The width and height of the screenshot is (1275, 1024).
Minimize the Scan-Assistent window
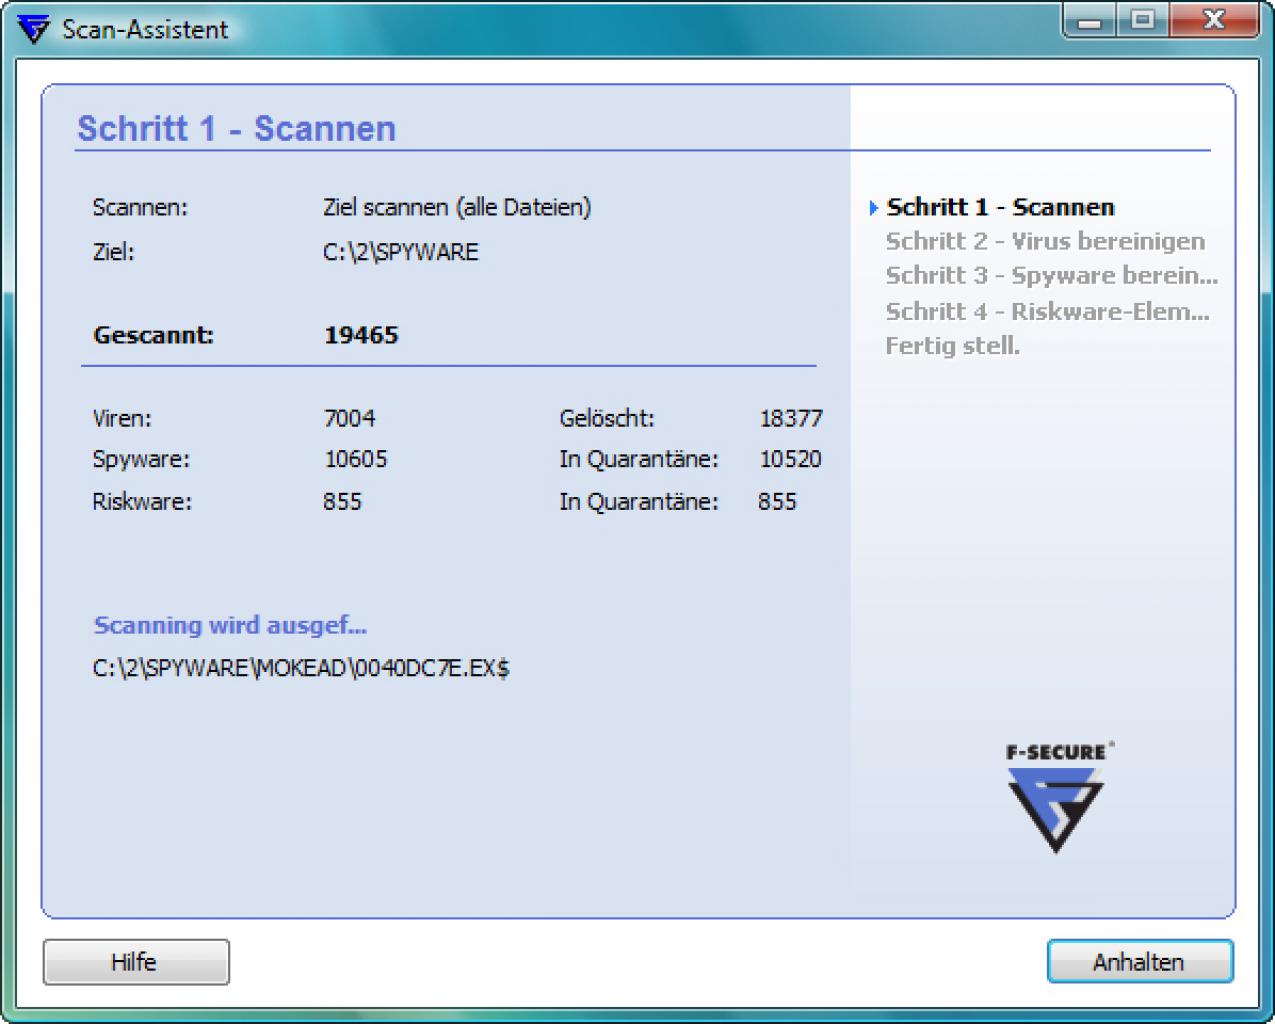tap(1090, 21)
